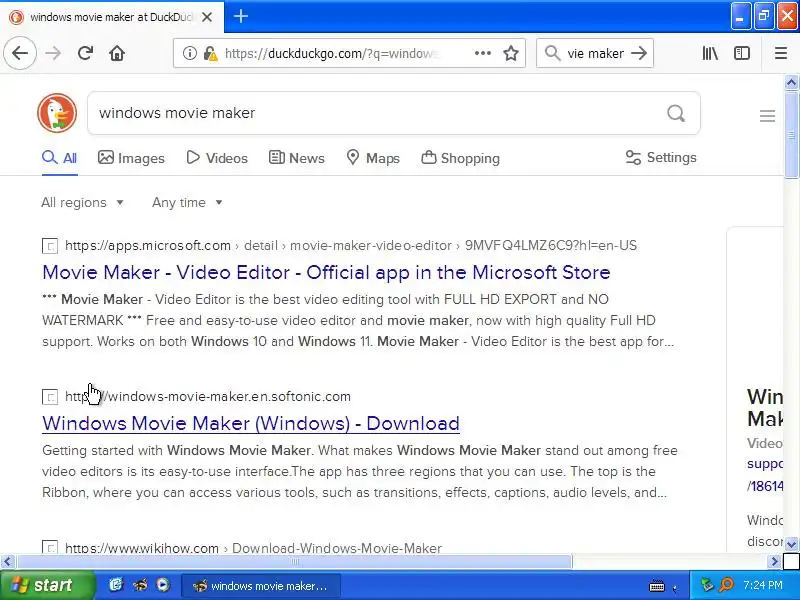Click horizontal scrollbar left arrow
The height and width of the screenshot is (600, 800).
tap(7, 562)
